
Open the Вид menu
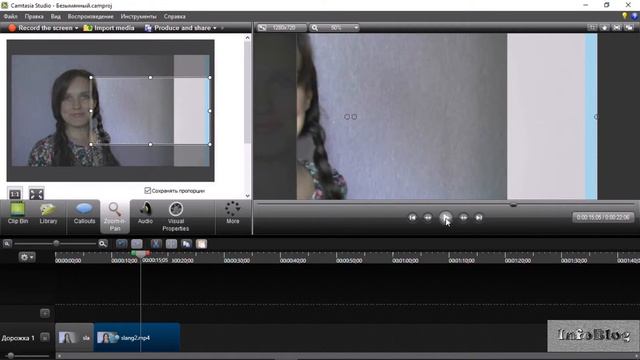point(56,16)
